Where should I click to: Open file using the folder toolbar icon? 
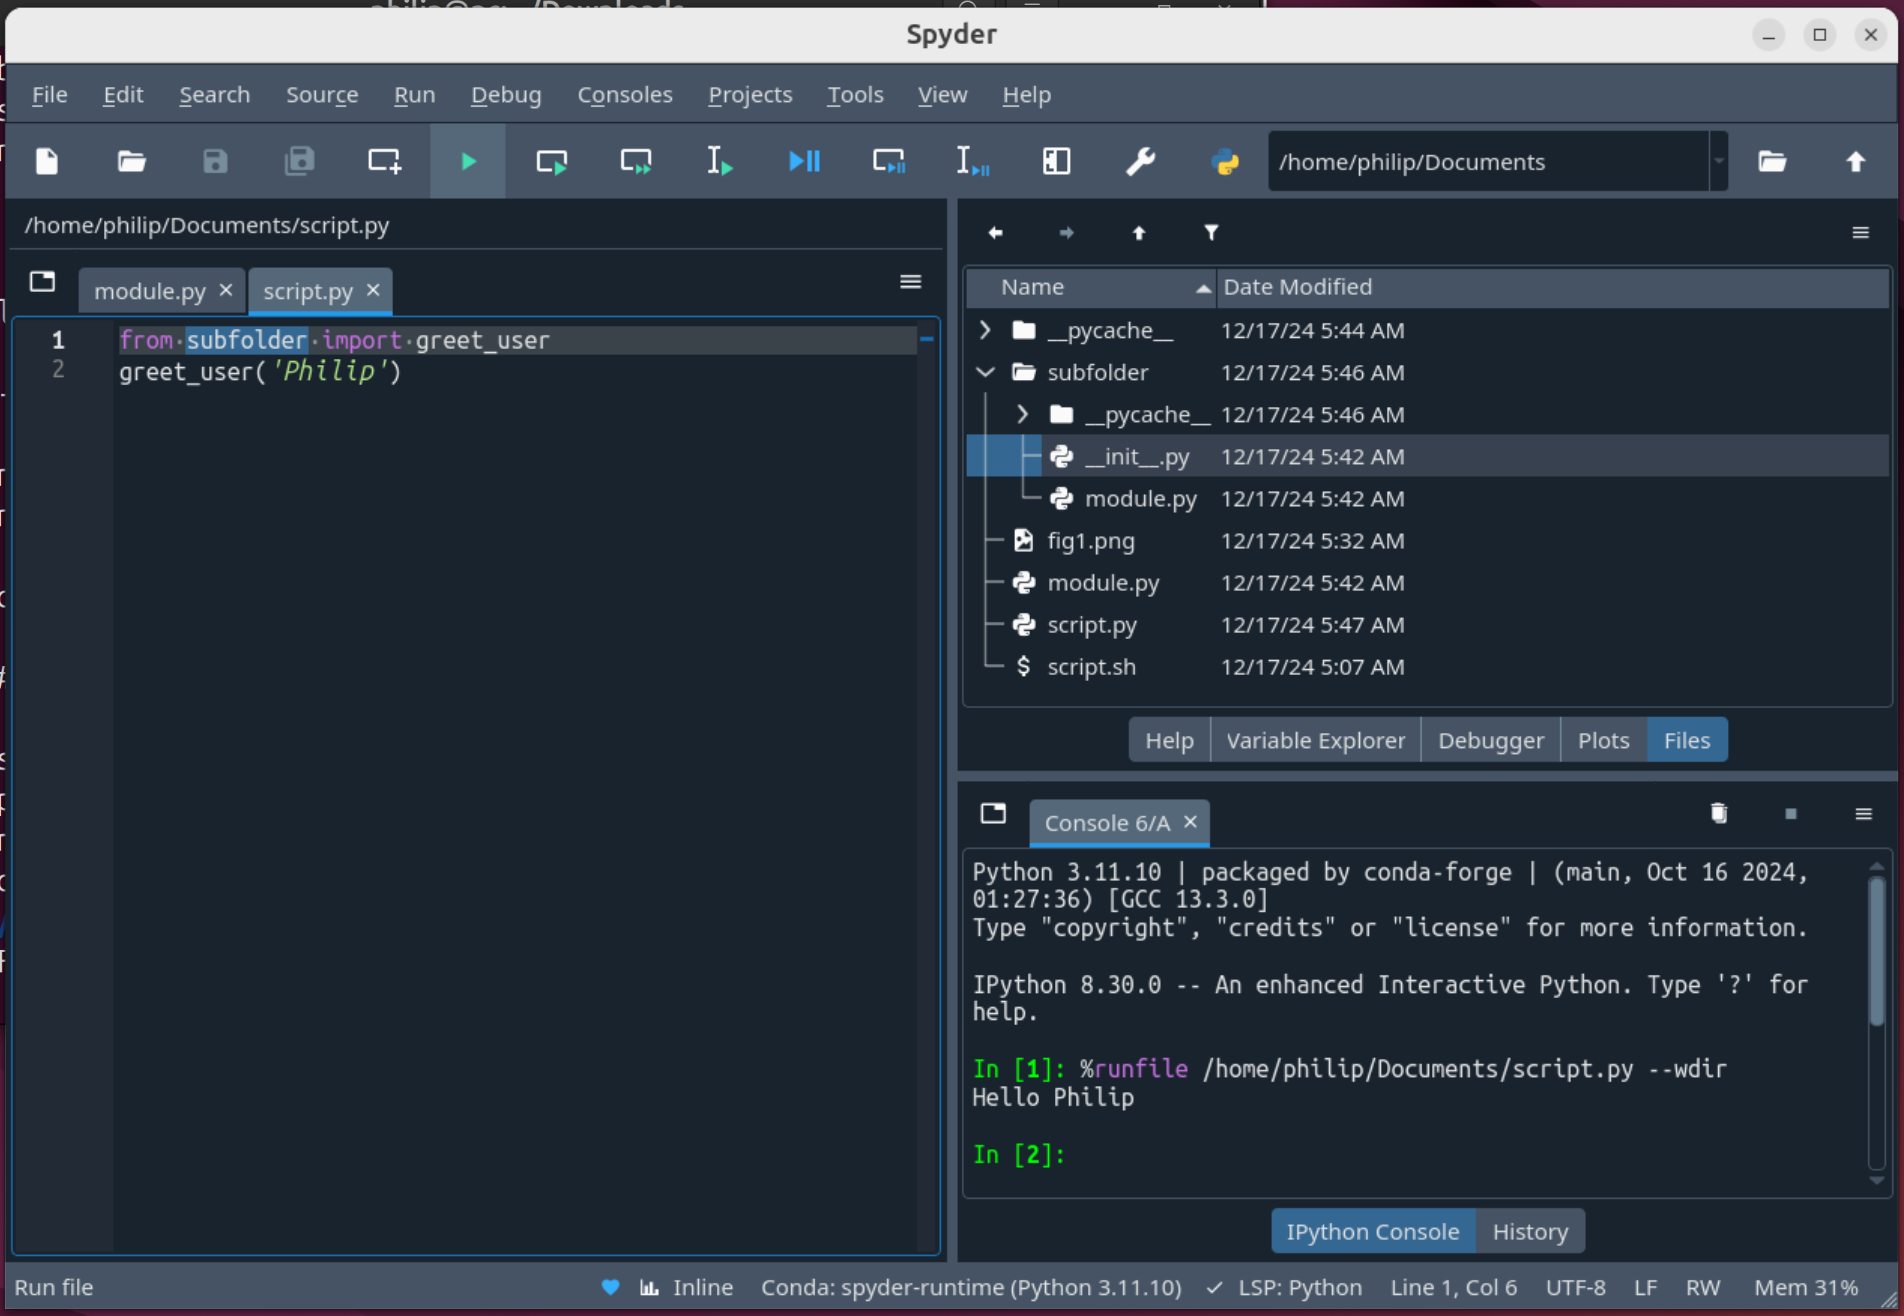click(x=131, y=161)
